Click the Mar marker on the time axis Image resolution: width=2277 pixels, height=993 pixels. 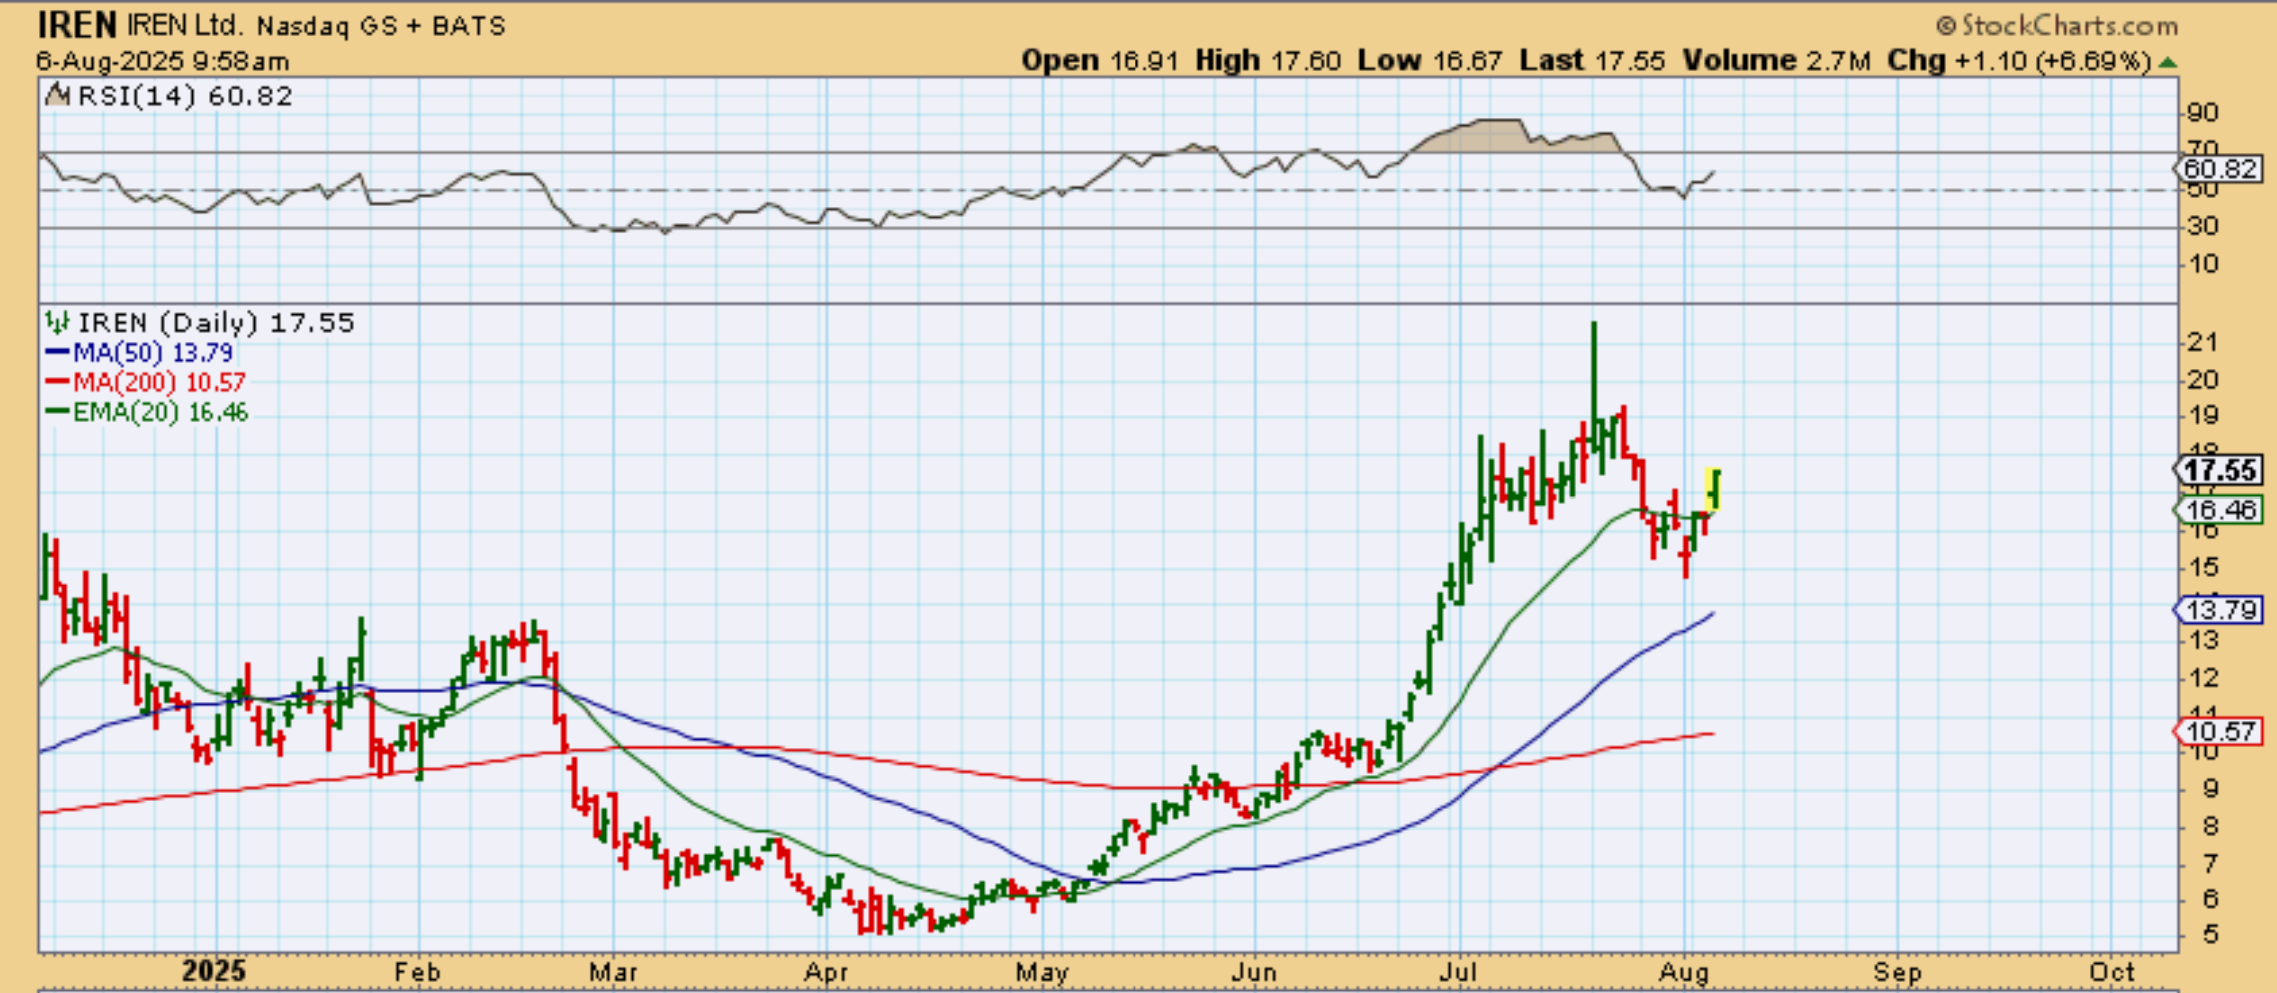pyautogui.click(x=613, y=972)
